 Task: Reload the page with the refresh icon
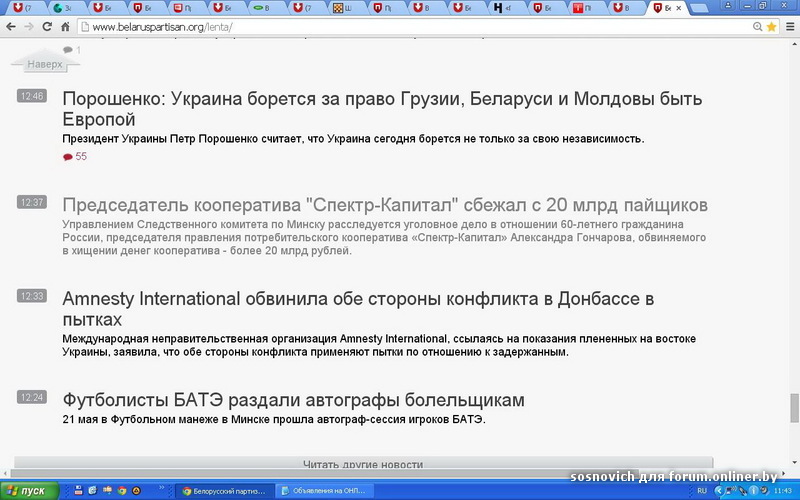pyautogui.click(x=48, y=27)
